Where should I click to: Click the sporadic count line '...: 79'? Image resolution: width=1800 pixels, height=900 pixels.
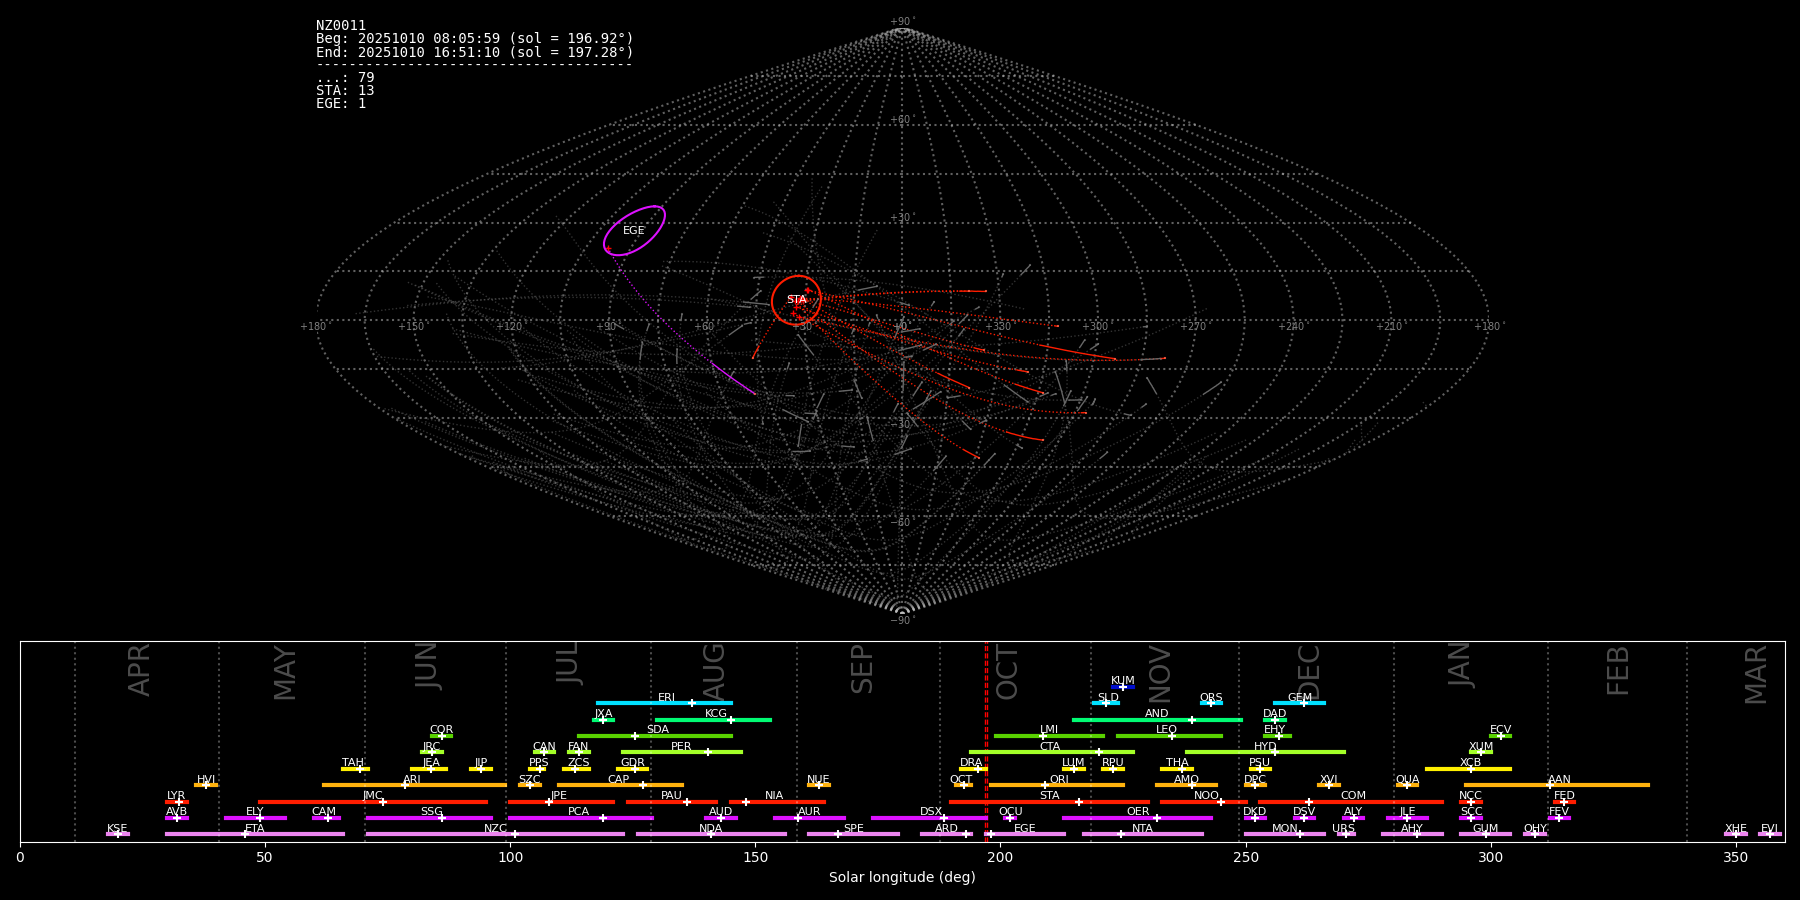345,78
